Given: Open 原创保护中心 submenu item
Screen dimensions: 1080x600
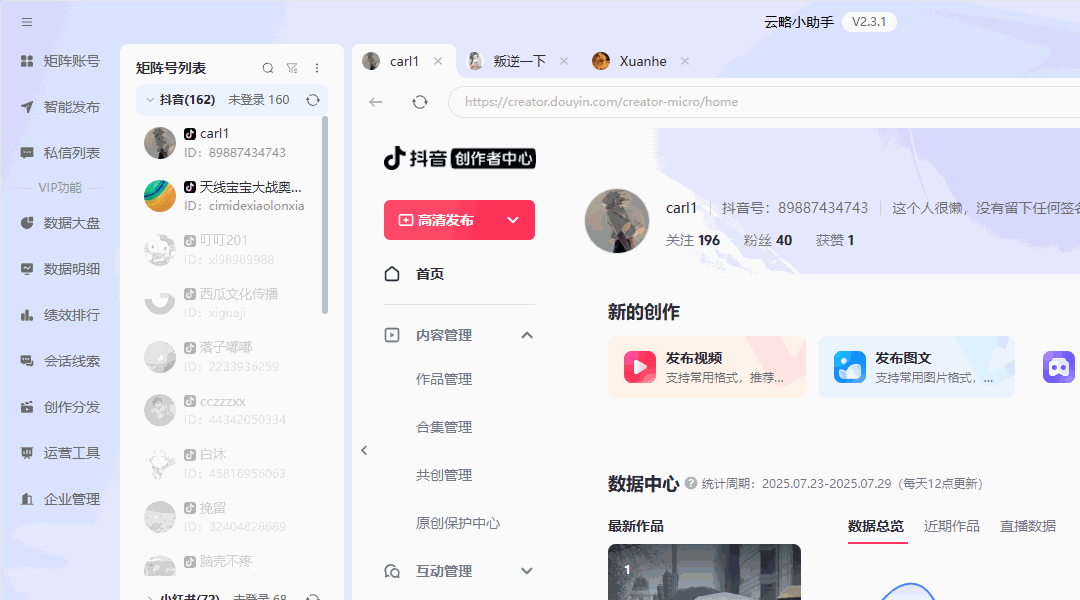Looking at the screenshot, I should tap(458, 523).
